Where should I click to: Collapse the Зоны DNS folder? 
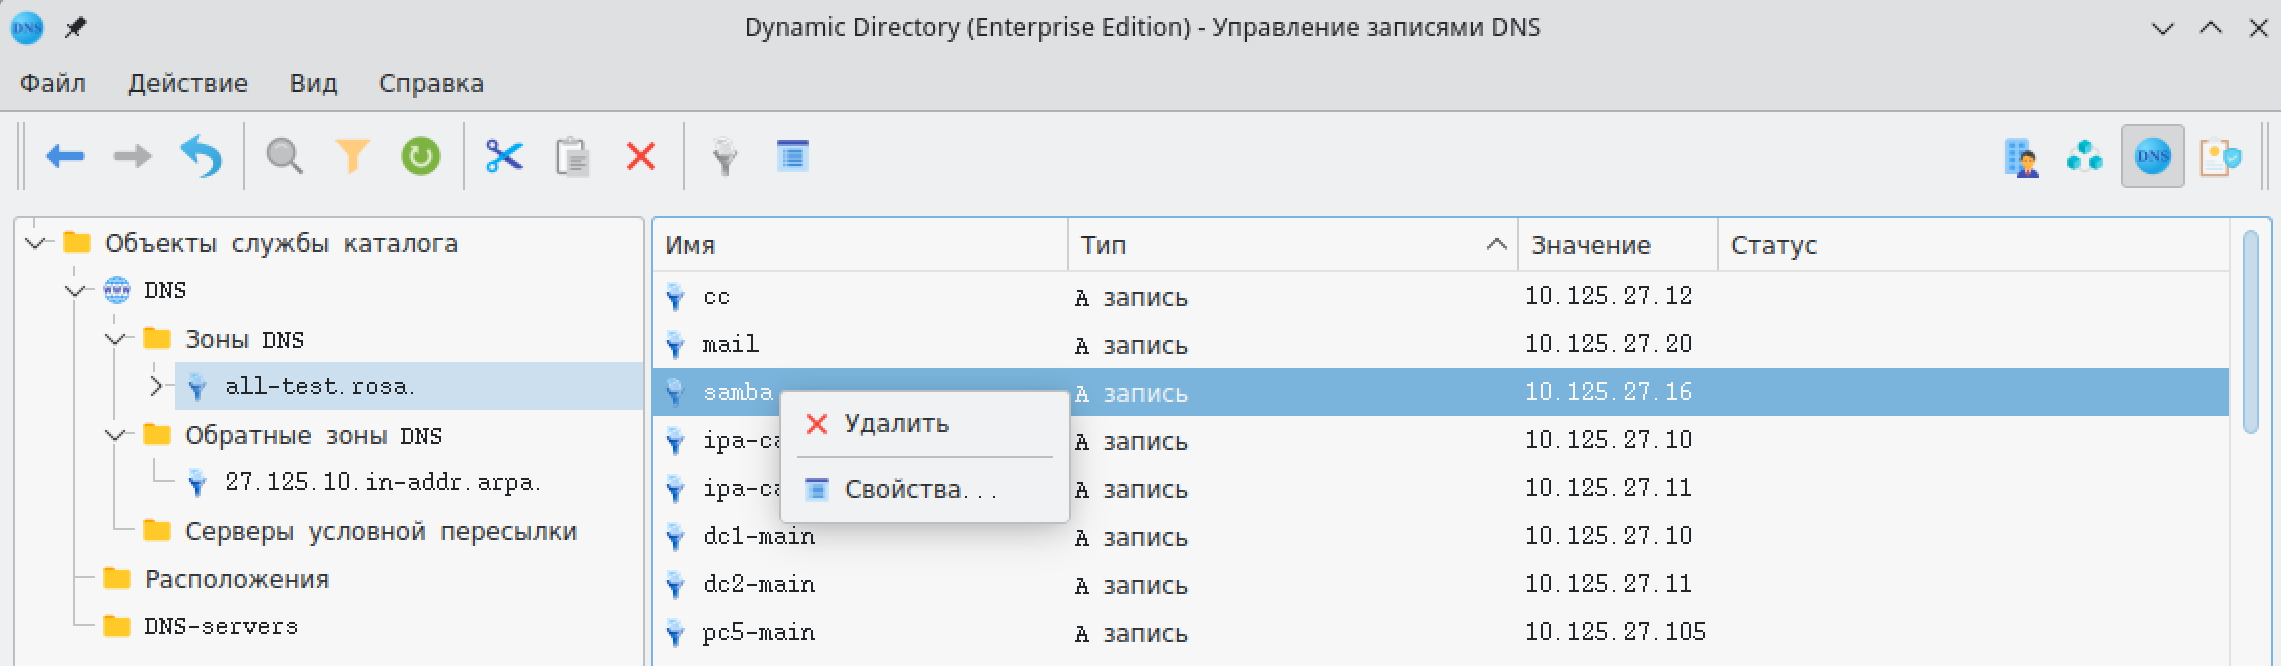(x=116, y=339)
